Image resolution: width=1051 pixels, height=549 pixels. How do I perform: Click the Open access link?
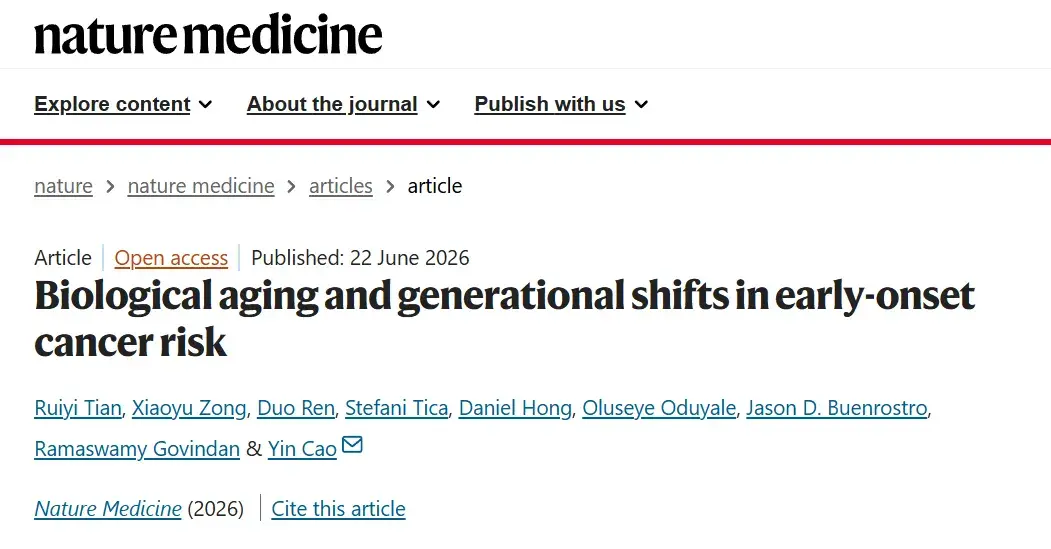(171, 258)
